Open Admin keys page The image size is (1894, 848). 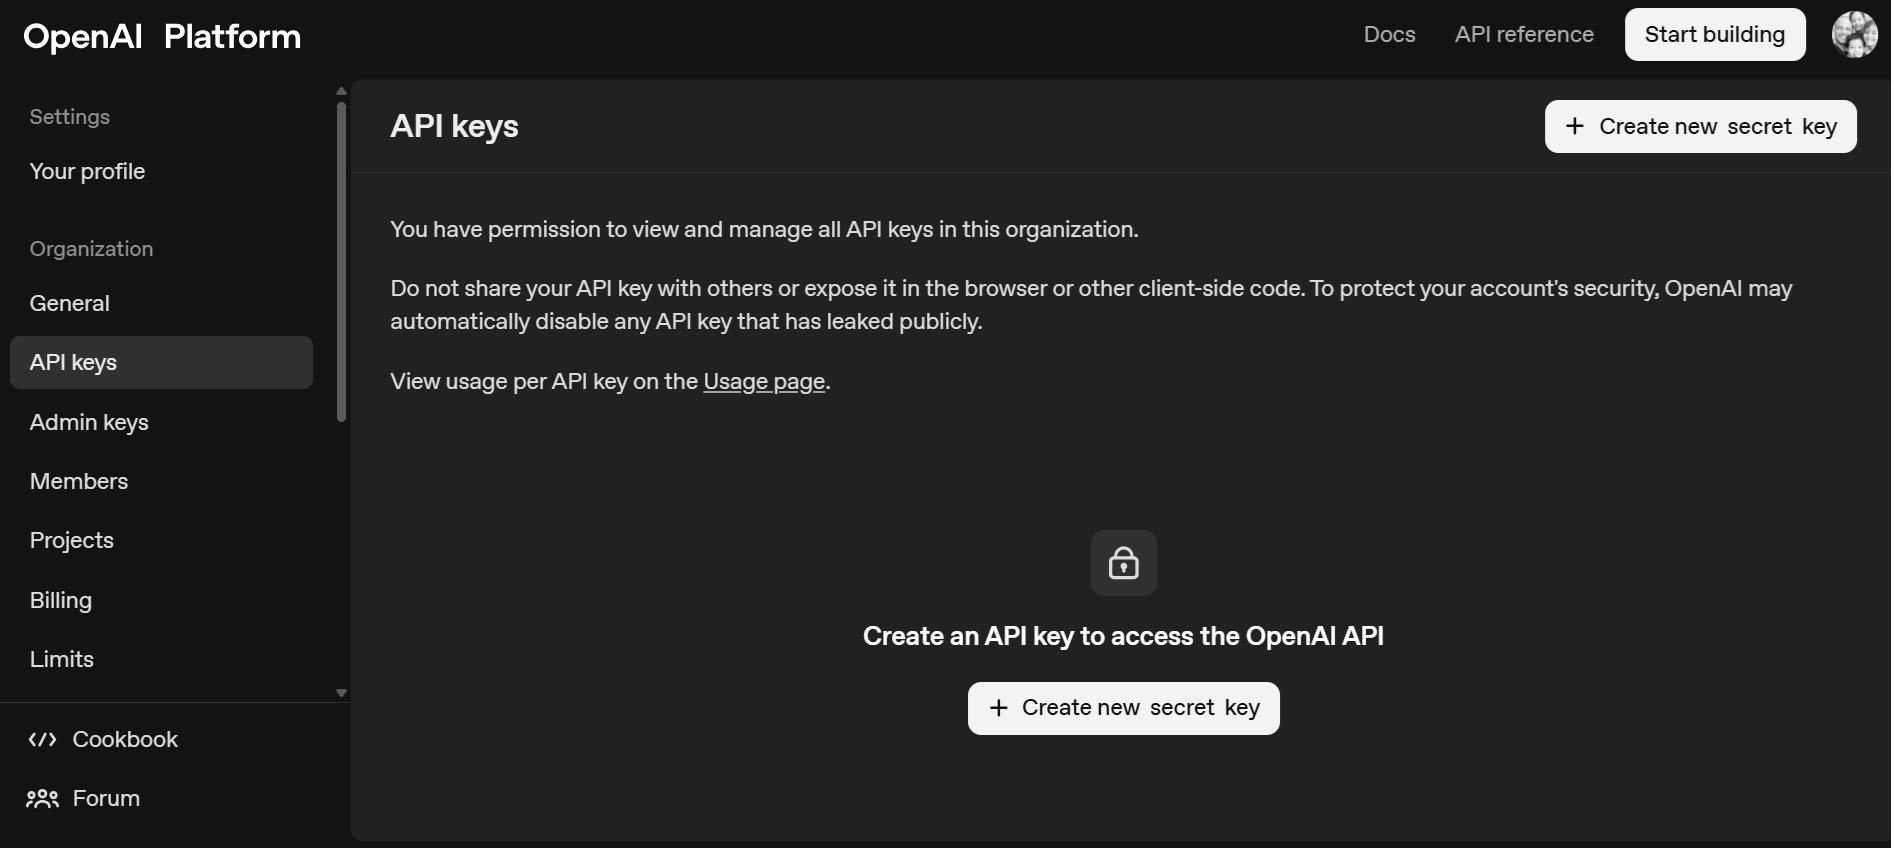pos(89,423)
